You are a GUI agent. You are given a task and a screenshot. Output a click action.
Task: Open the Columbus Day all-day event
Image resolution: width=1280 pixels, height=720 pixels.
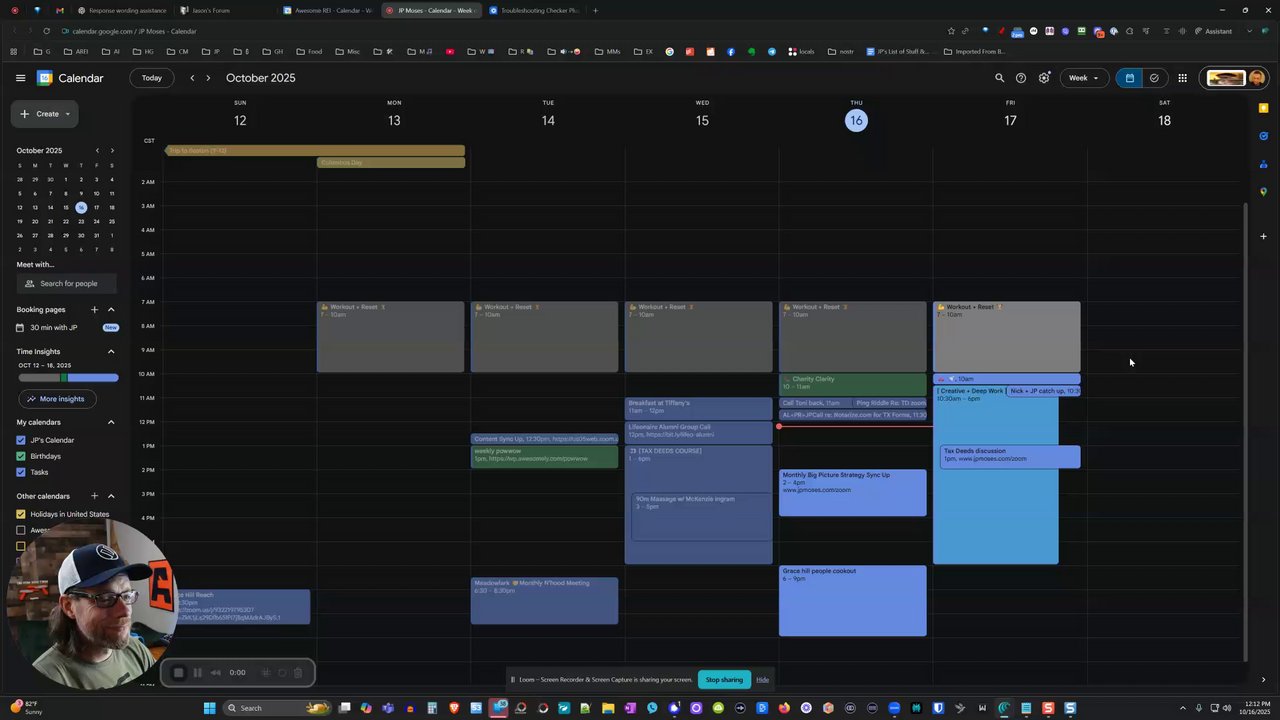pos(391,163)
